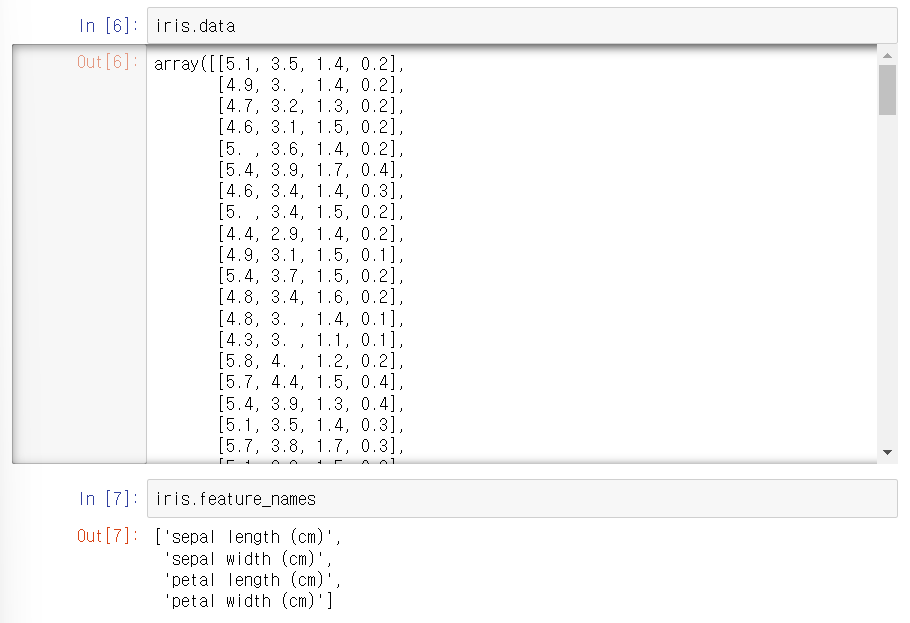This screenshot has height=623, width=910.
Task: Click the array row [4.6, 3.1, 1.5, 0.2]
Action: point(310,127)
